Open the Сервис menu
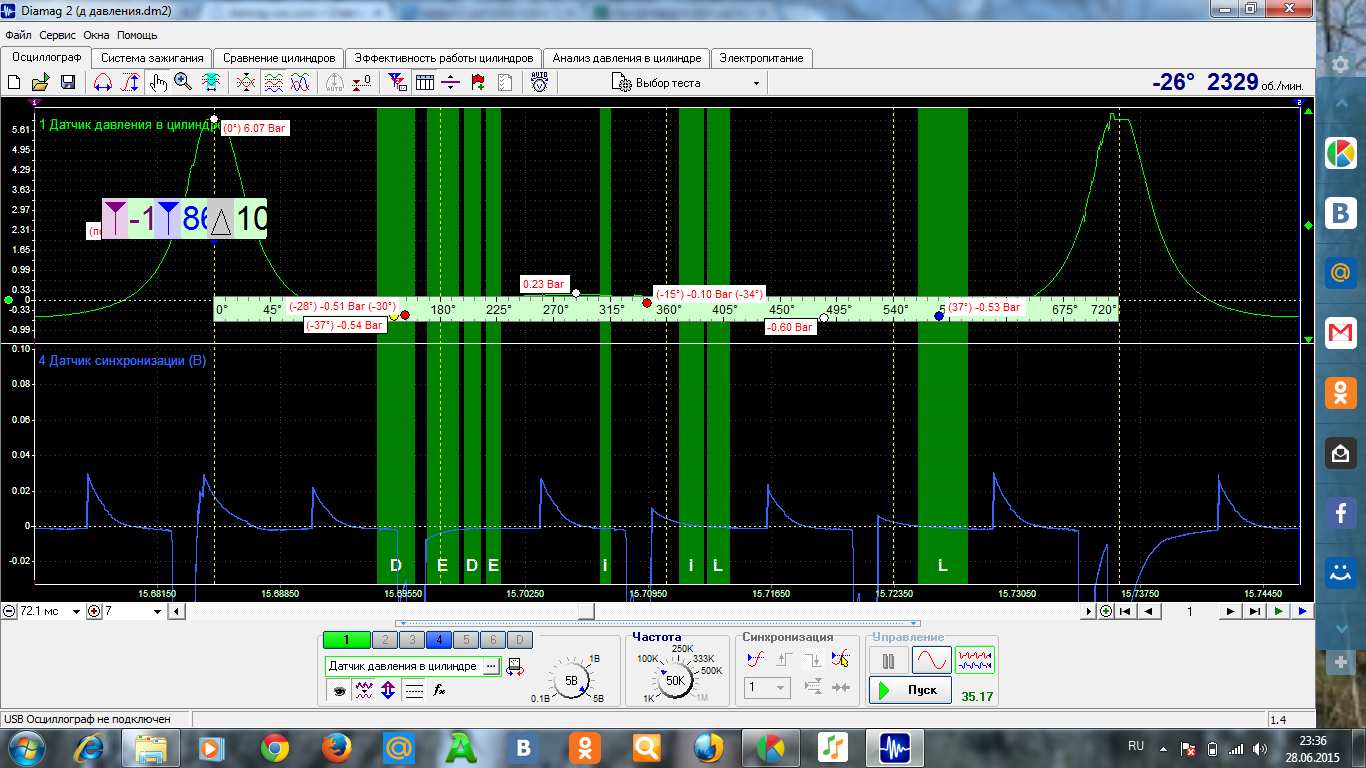The height and width of the screenshot is (768, 1366). click(58, 35)
